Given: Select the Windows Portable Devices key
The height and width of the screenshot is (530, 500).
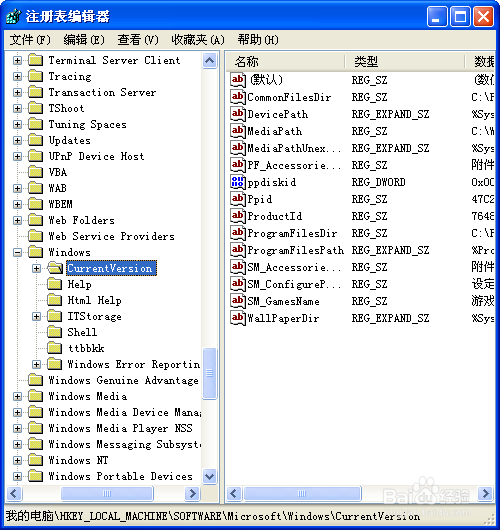Looking at the screenshot, I should 120,476.
